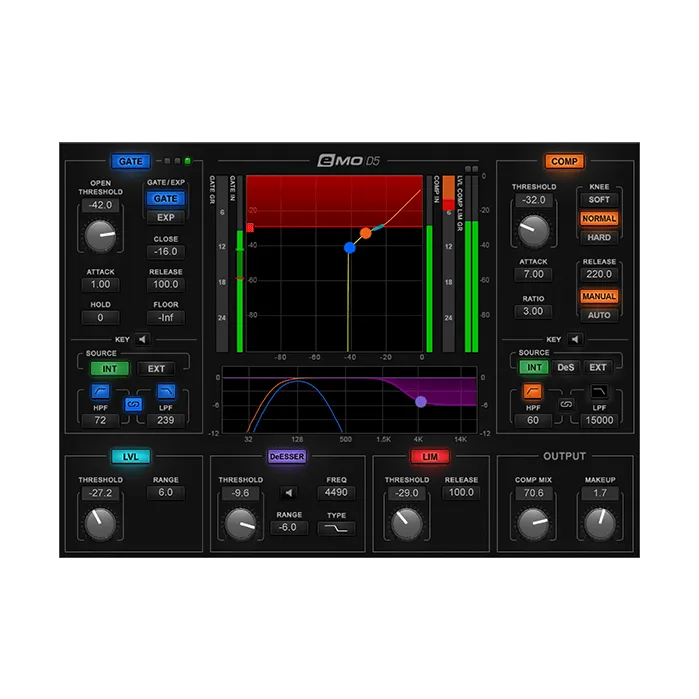Click the Comp filter link icon
Viewport: 699px width, 699px height.
pos(566,404)
